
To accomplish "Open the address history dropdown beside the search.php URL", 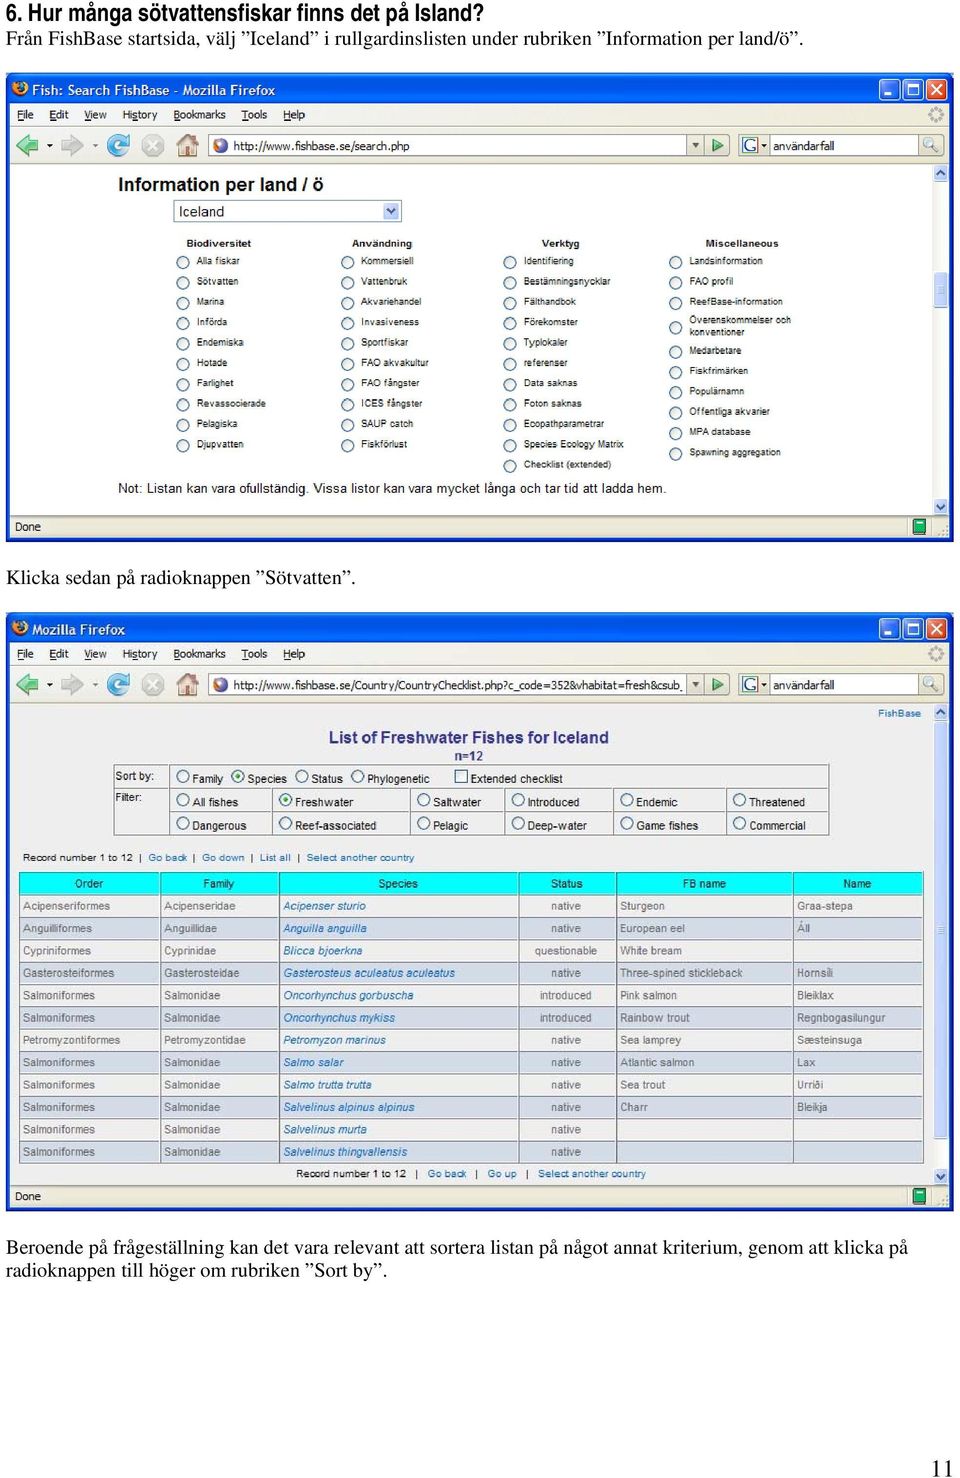I will click(696, 146).
